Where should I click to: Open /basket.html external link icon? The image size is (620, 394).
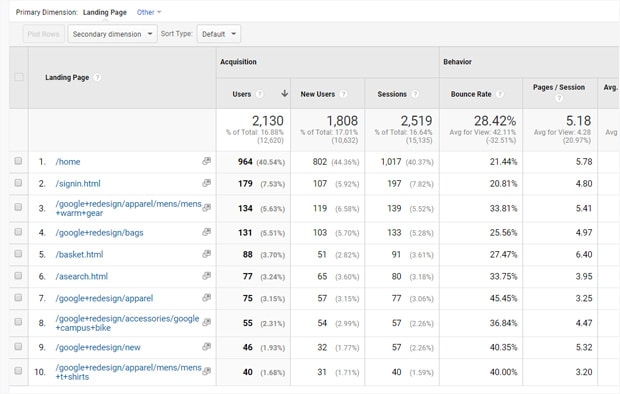tap(206, 254)
